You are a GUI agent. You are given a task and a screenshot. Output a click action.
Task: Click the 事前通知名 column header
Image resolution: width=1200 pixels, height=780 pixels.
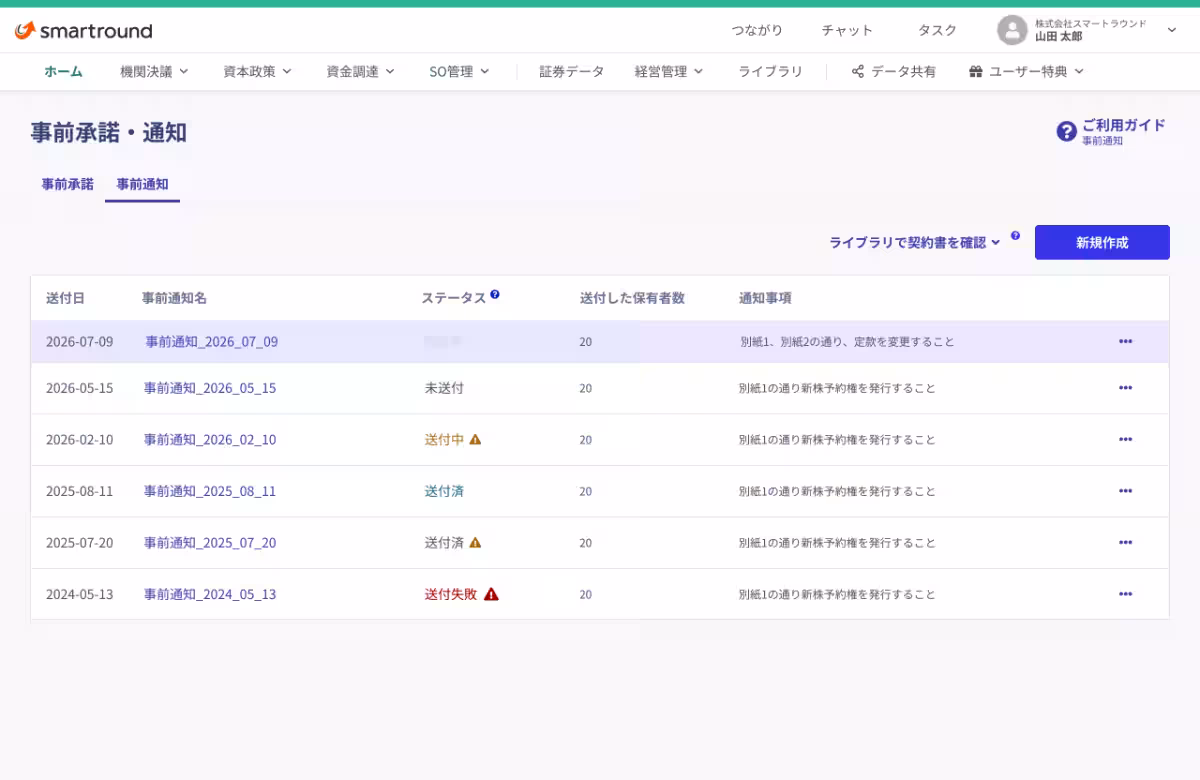pyautogui.click(x=174, y=298)
